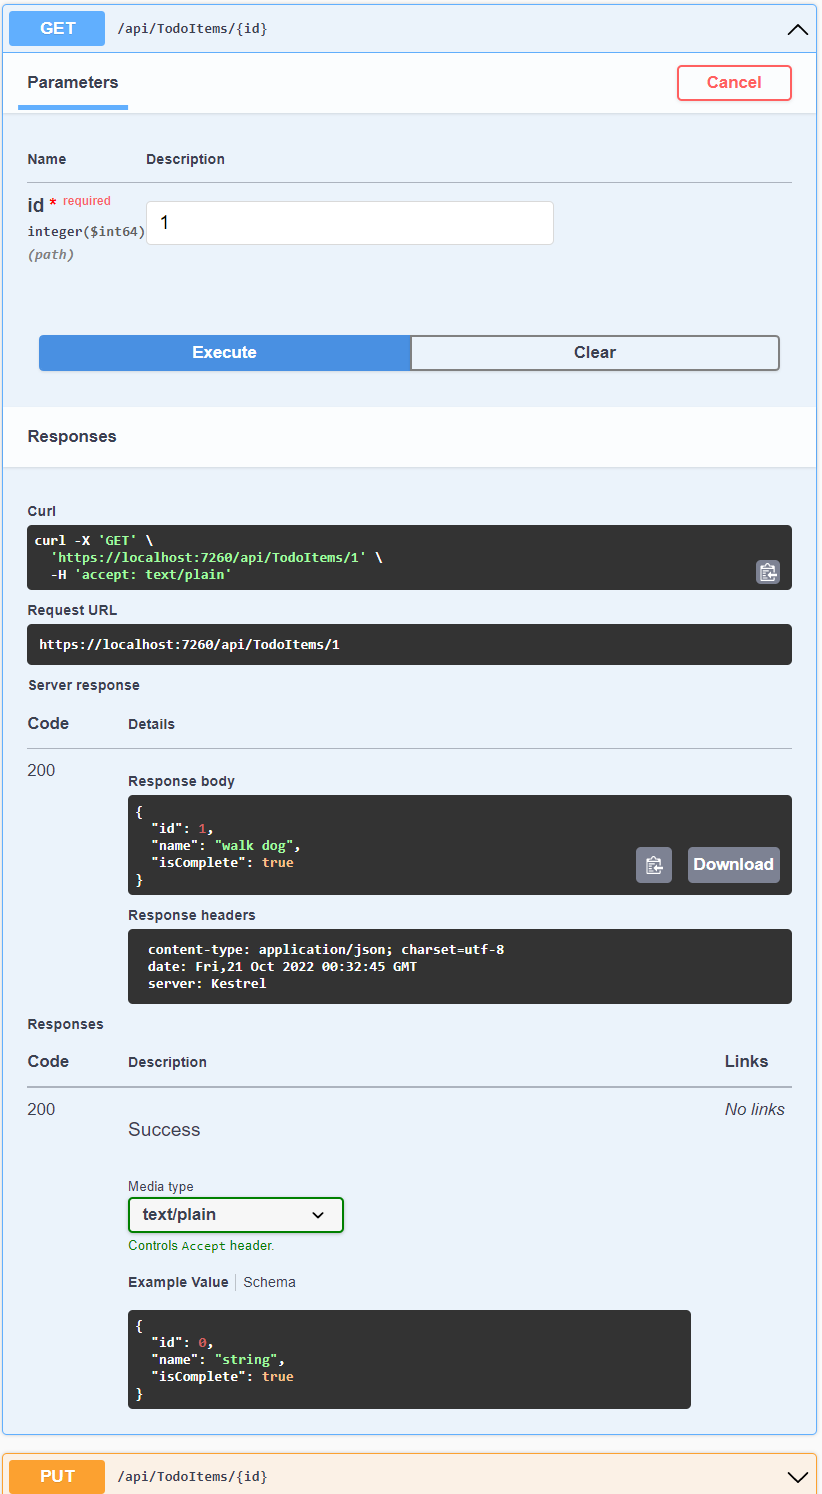The height and width of the screenshot is (1494, 822).
Task: Click the blue GET method badge
Action: point(57,29)
